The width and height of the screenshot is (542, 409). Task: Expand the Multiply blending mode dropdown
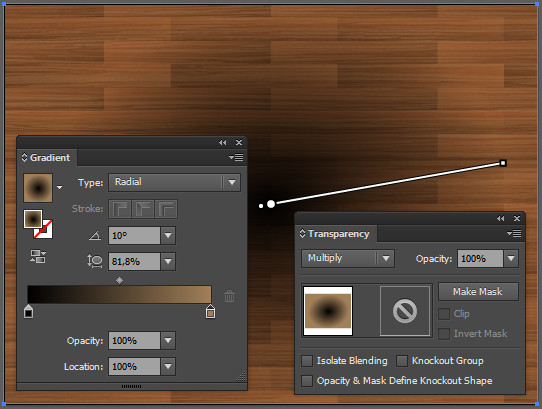tap(348, 258)
